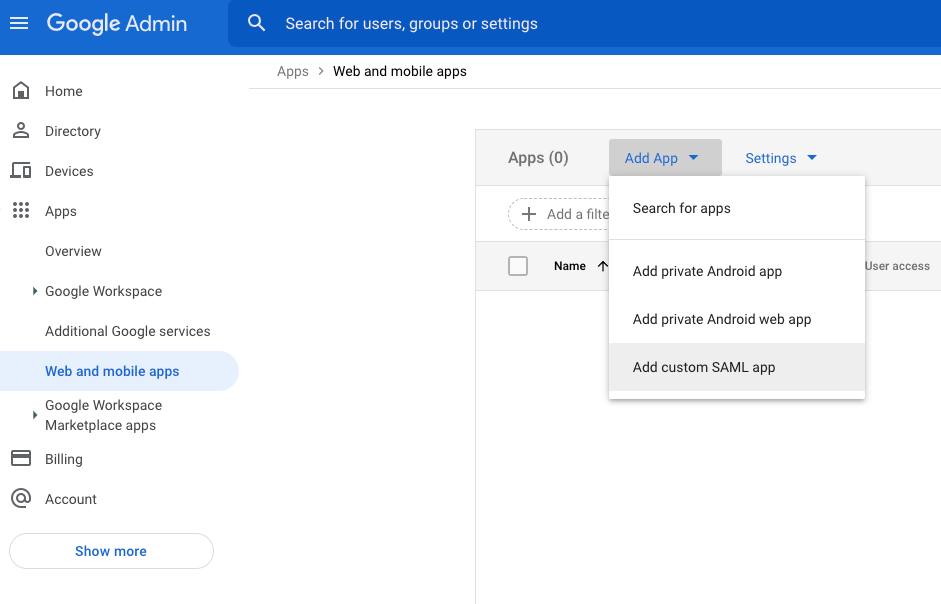
Task: Select Add custom SAML app menu entry
Action: [x=704, y=367]
